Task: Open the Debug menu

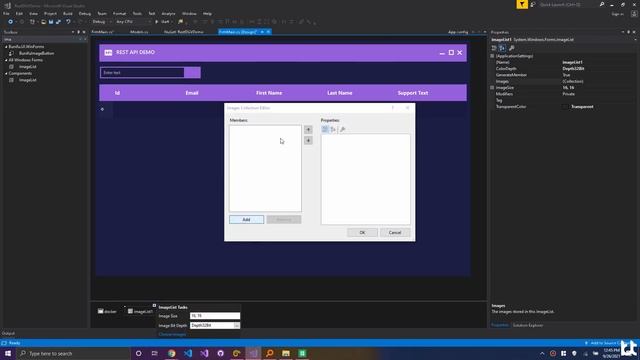Action: pyautogui.click(x=84, y=13)
